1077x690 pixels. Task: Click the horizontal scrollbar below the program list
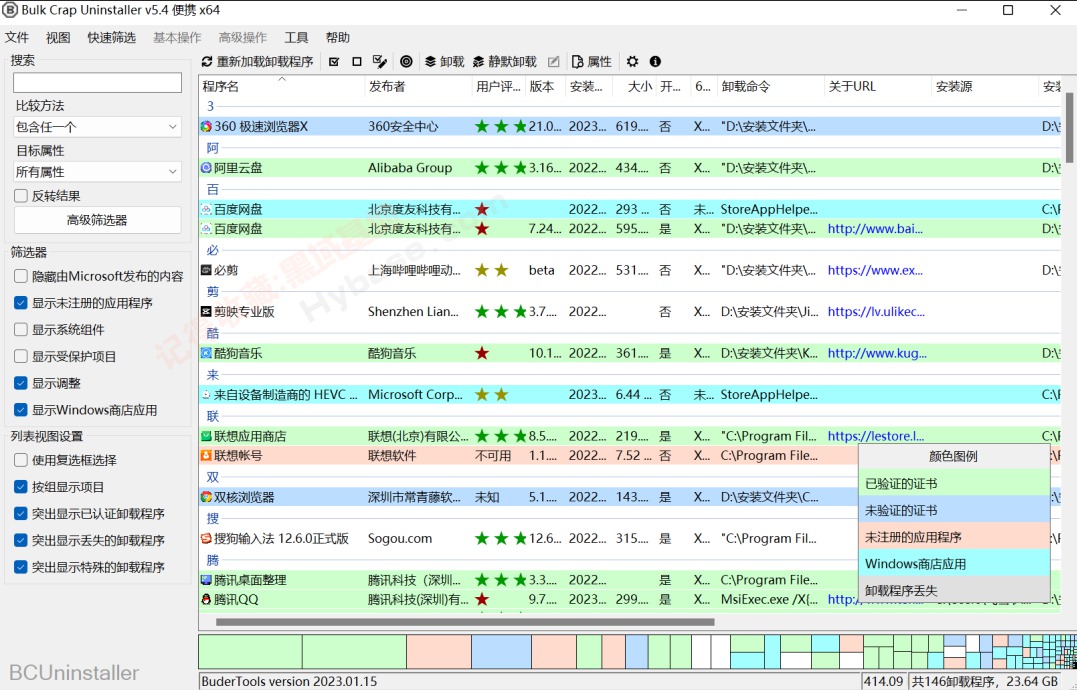pyautogui.click(x=465, y=622)
